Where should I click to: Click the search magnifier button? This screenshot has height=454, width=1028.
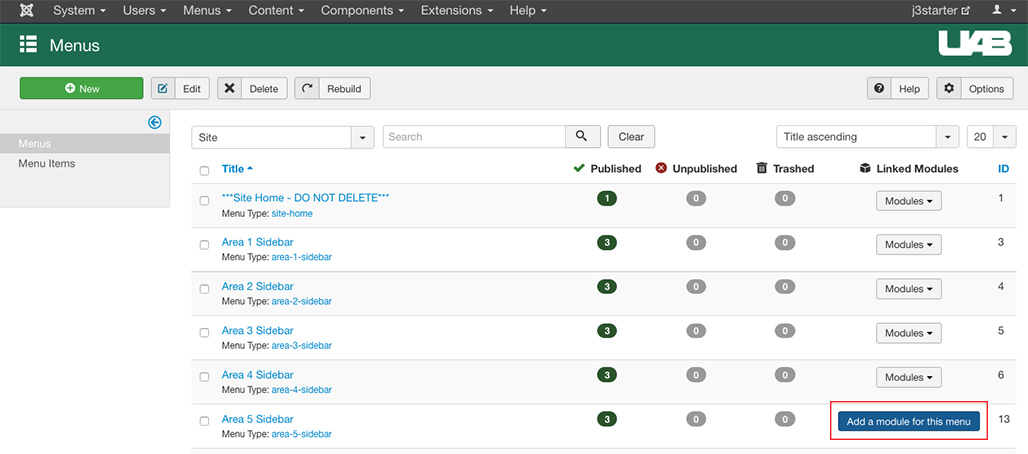tap(582, 137)
